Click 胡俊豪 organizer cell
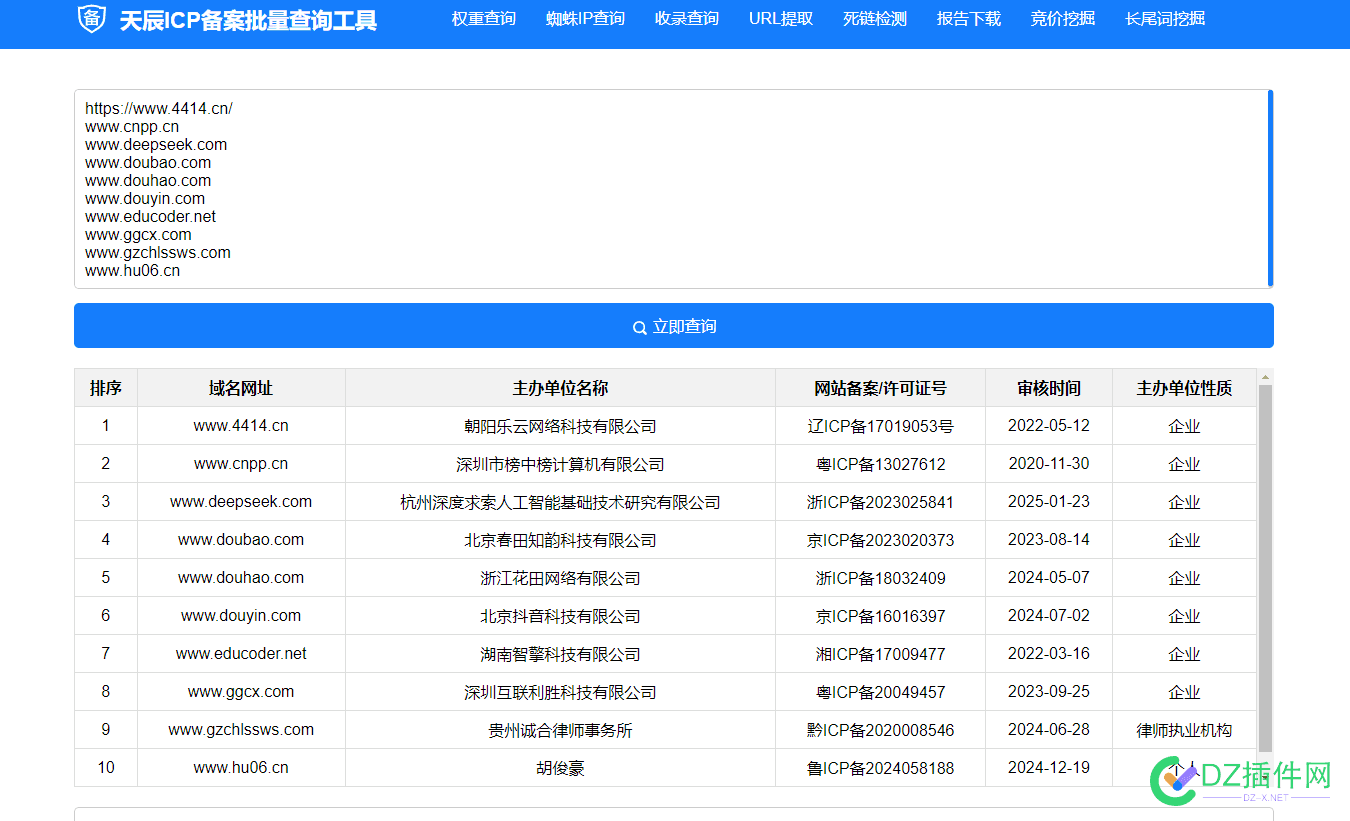 click(560, 768)
